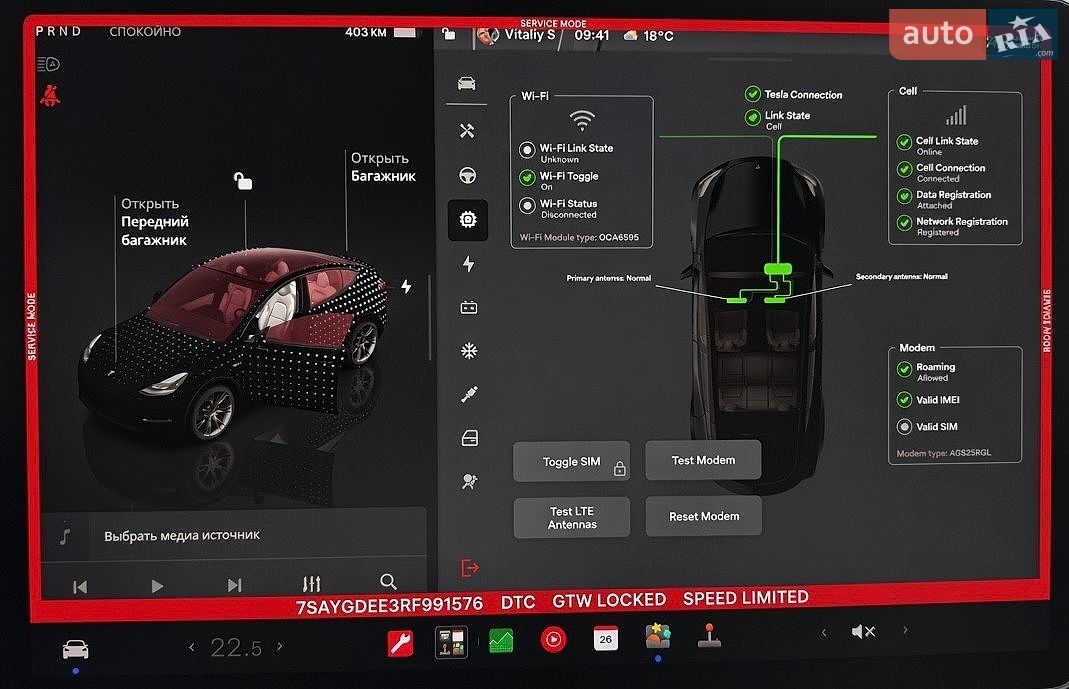Open the safety restraint seatbelt sidebar icon
Viewport: 1069px width, 689px height.
[469, 395]
